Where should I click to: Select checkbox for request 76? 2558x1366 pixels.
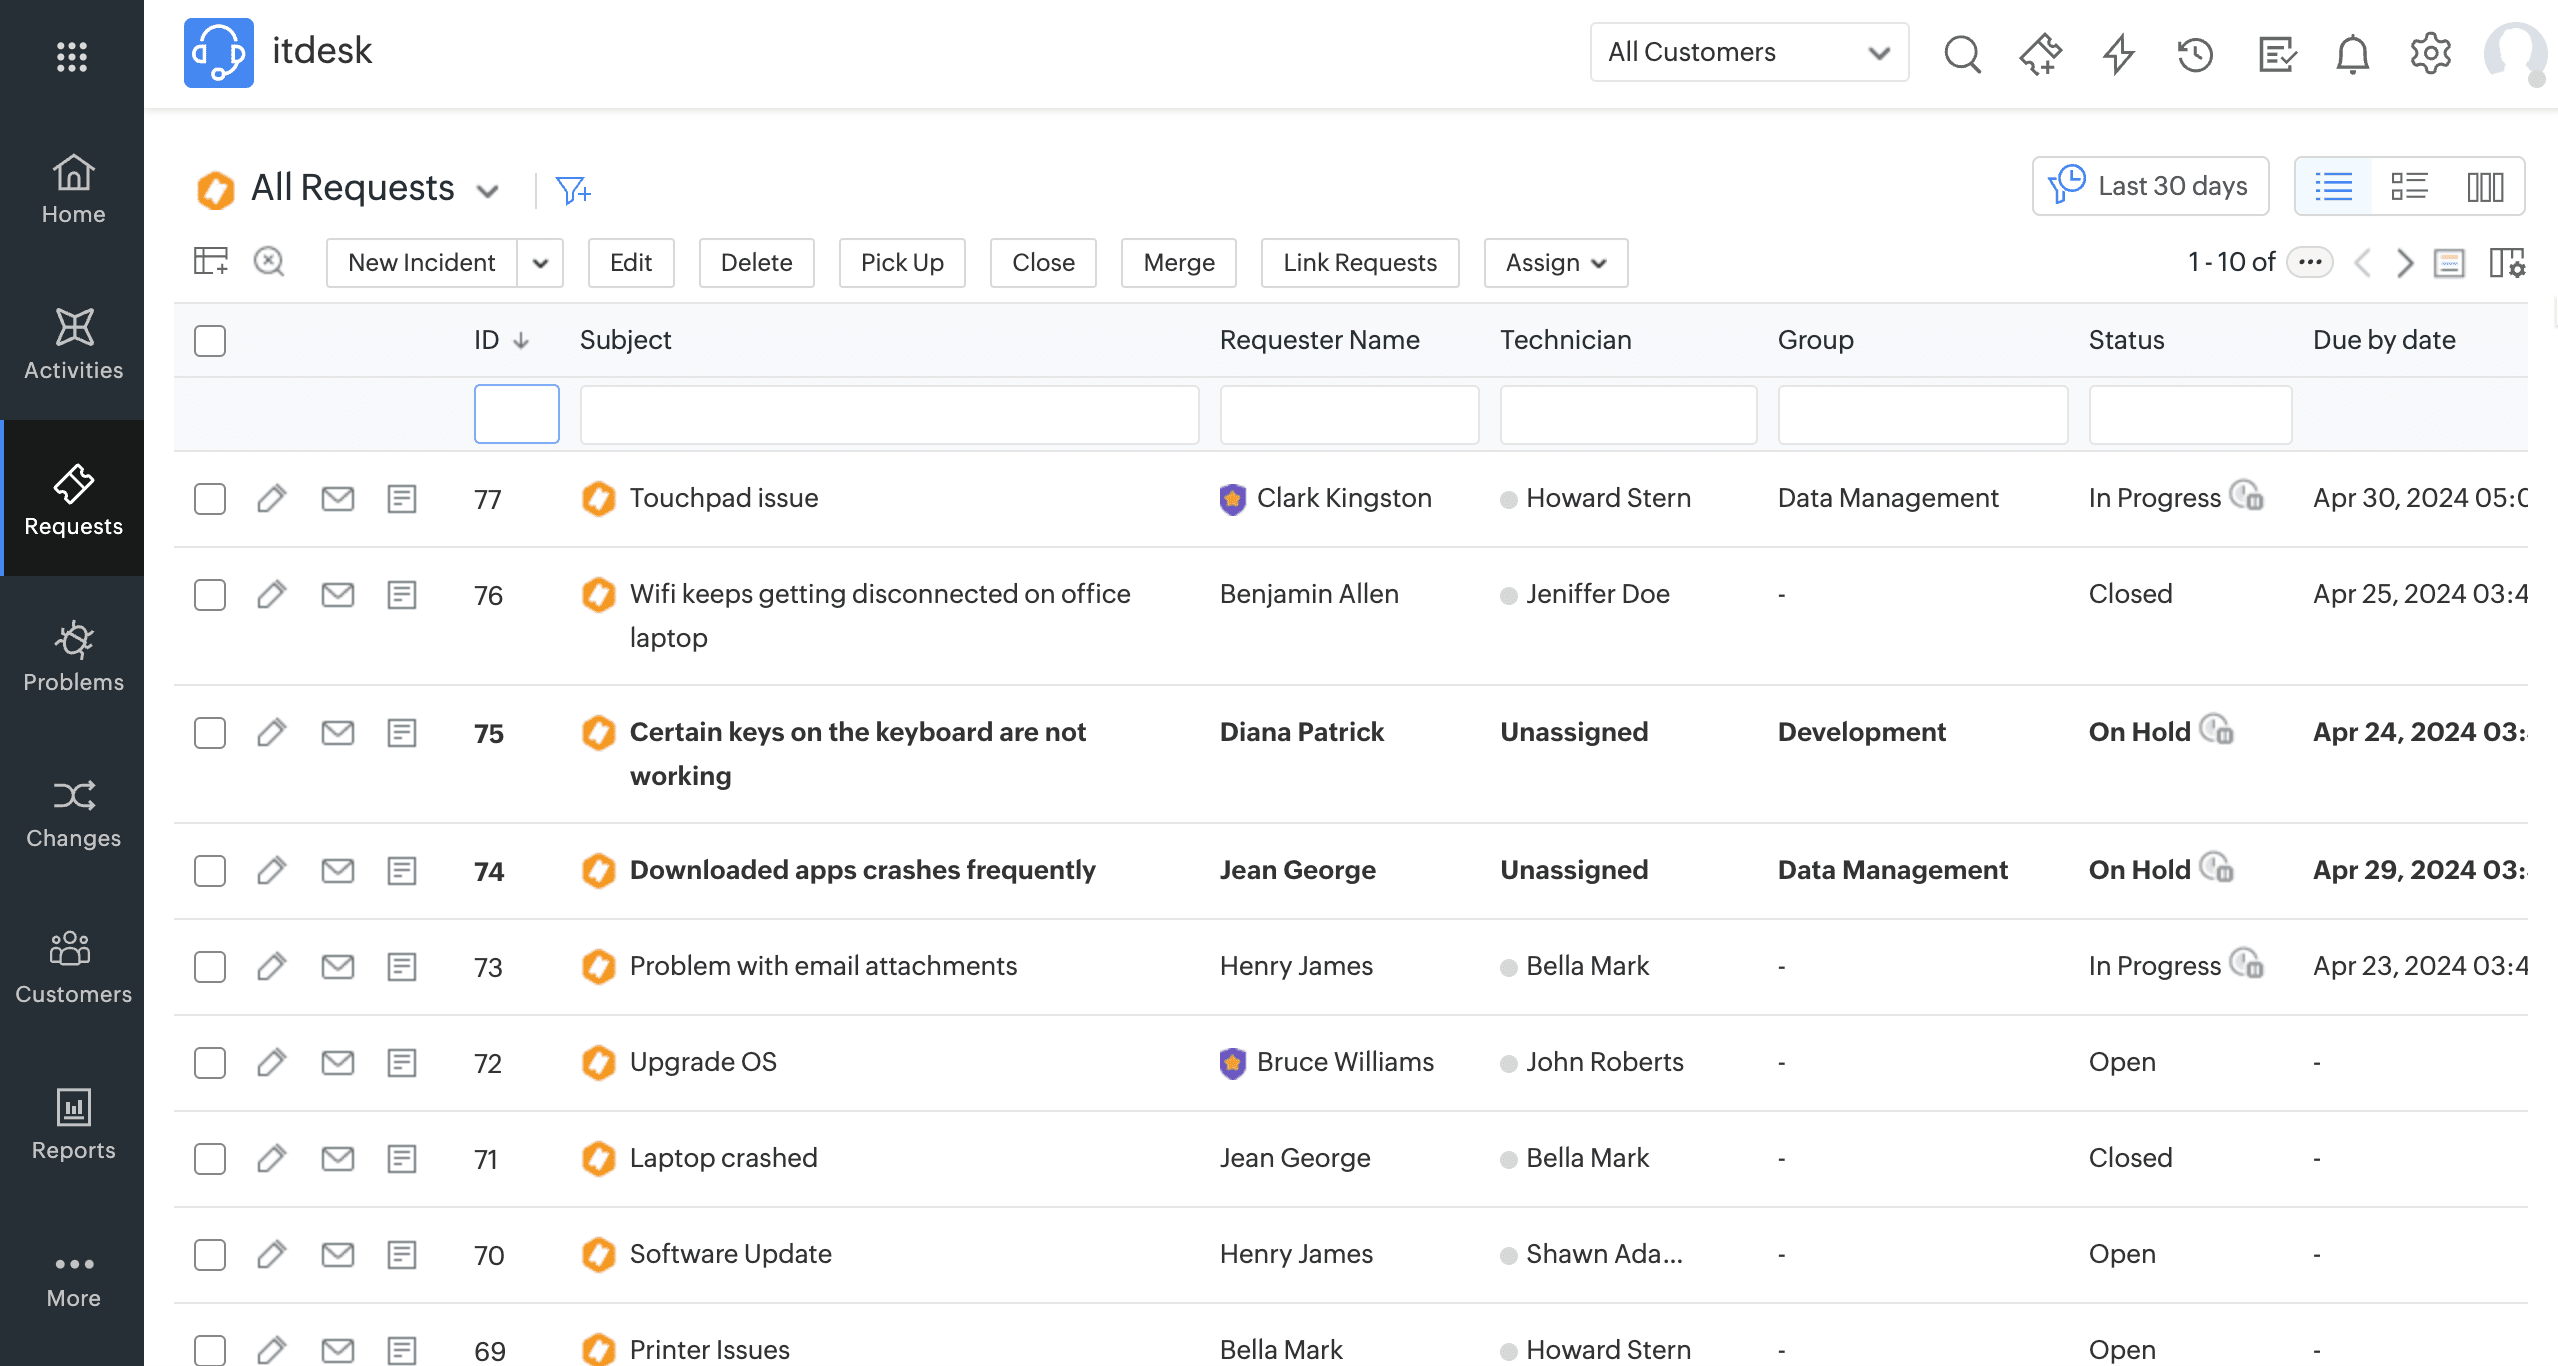[x=210, y=595]
